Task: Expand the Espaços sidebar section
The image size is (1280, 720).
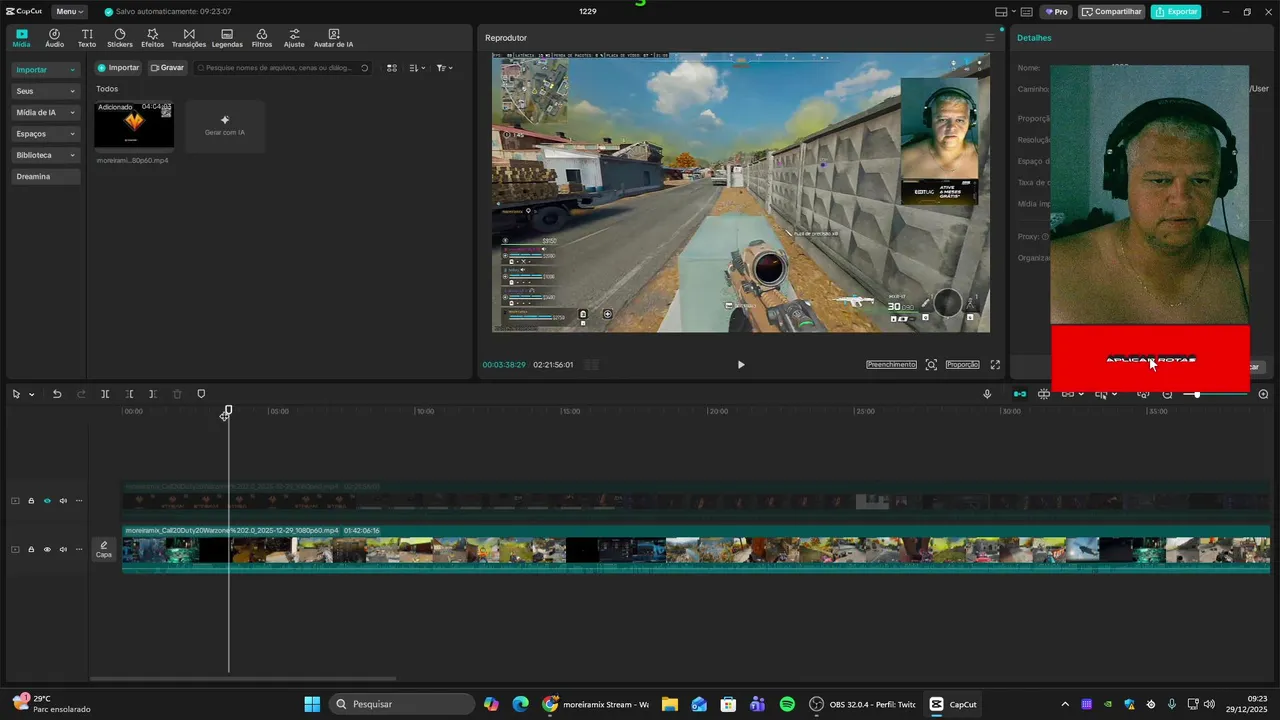Action: pyautogui.click(x=46, y=134)
